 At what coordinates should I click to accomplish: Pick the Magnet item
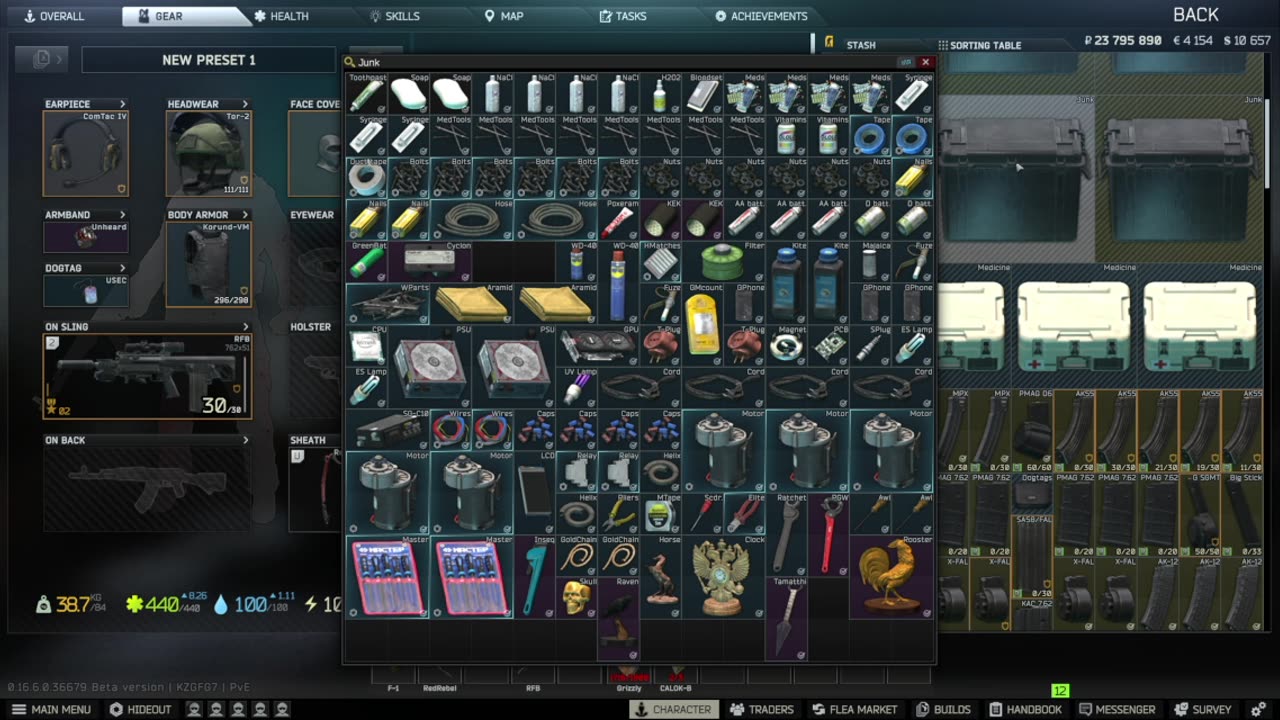click(787, 345)
